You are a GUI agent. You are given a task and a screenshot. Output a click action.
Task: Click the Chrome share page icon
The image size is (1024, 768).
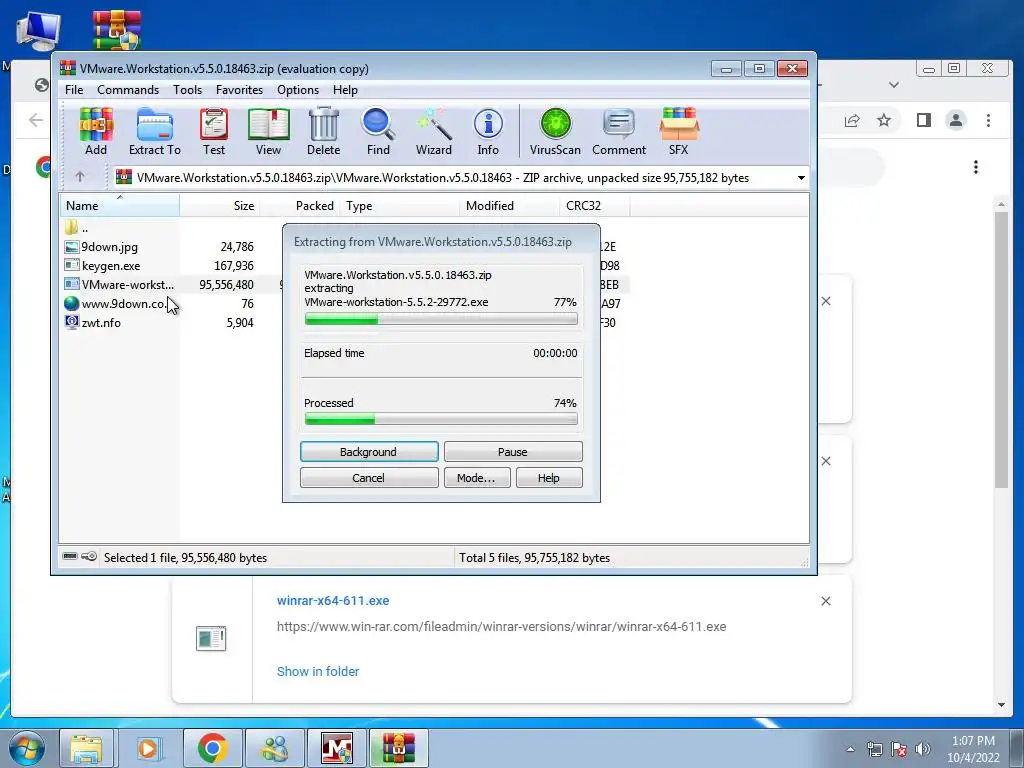pyautogui.click(x=852, y=120)
